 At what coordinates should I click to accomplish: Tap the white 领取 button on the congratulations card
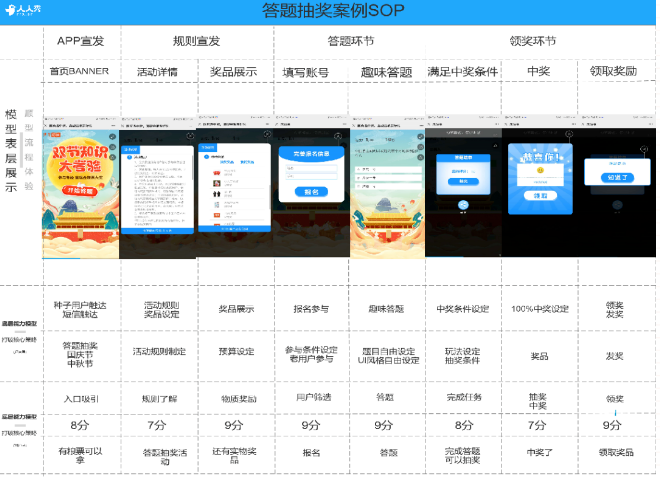pyautogui.click(x=540, y=196)
